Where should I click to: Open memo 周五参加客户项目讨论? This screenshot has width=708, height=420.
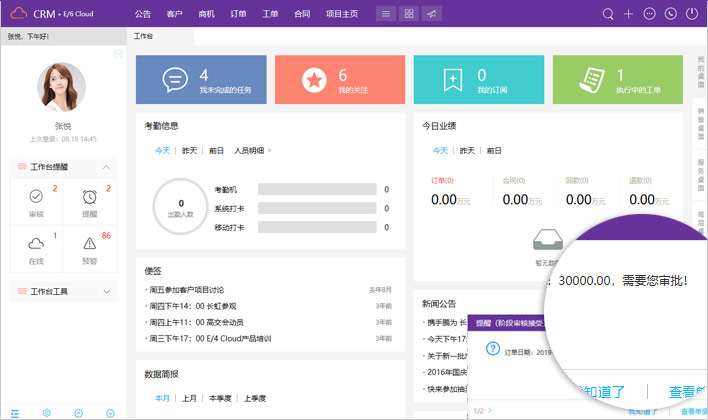[x=200, y=290]
